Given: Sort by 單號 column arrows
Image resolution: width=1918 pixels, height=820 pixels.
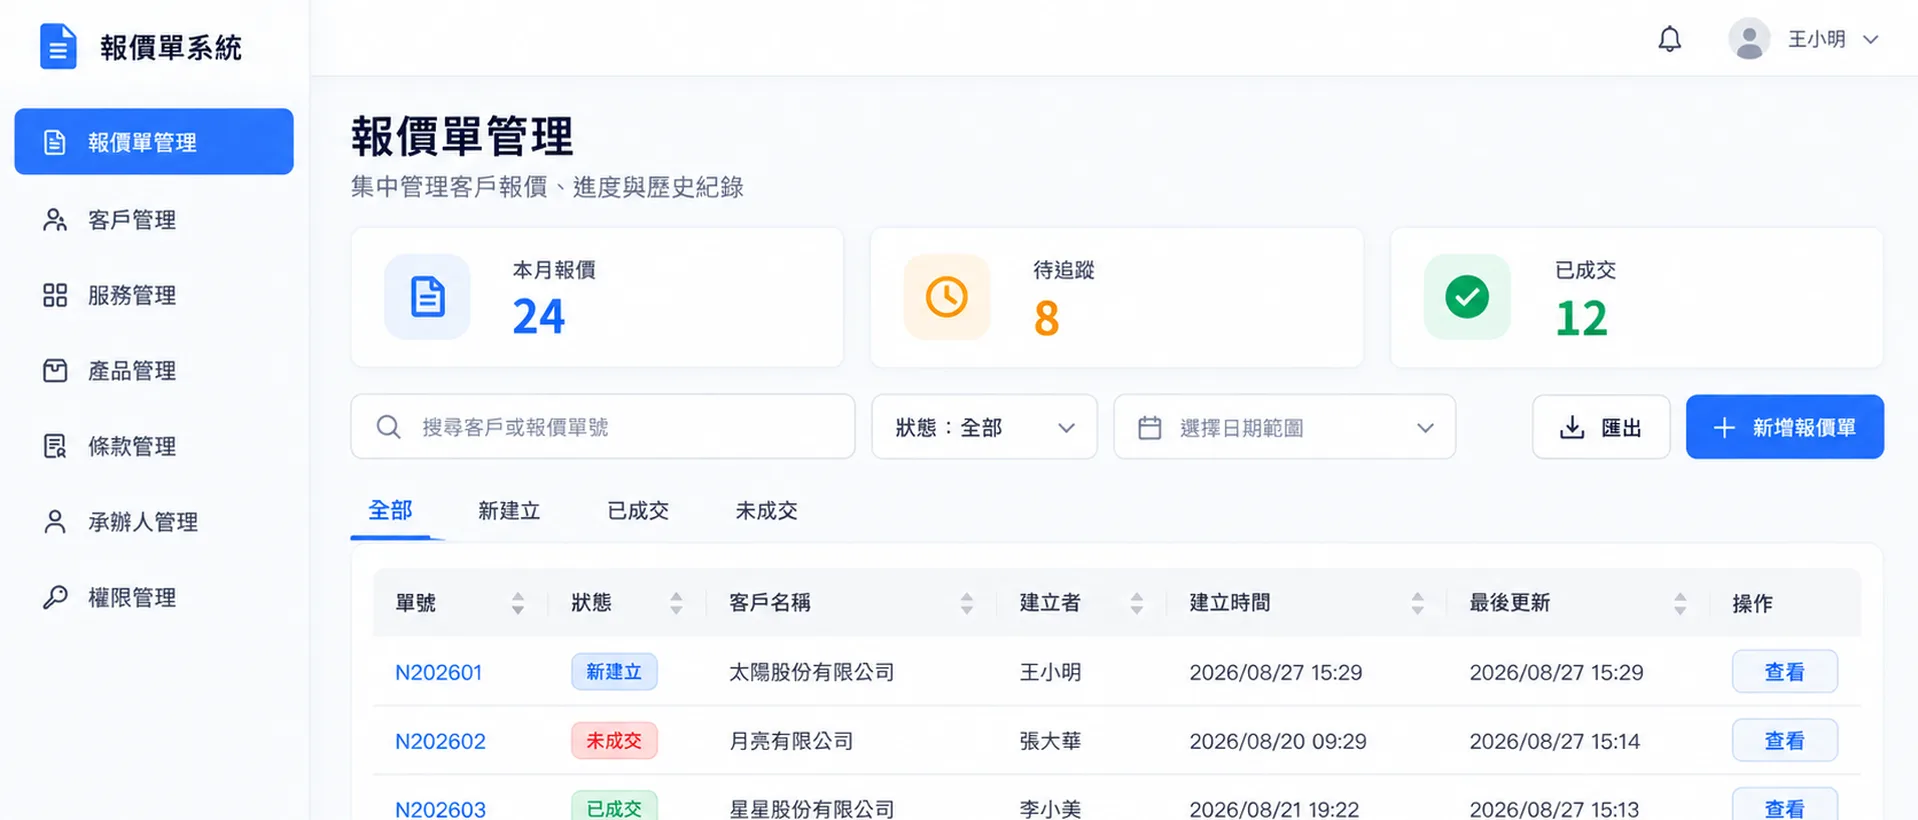Looking at the screenshot, I should [x=518, y=603].
